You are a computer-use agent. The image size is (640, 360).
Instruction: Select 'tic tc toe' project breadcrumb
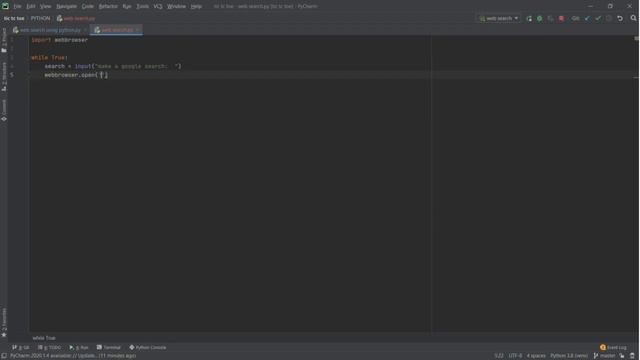[14, 18]
